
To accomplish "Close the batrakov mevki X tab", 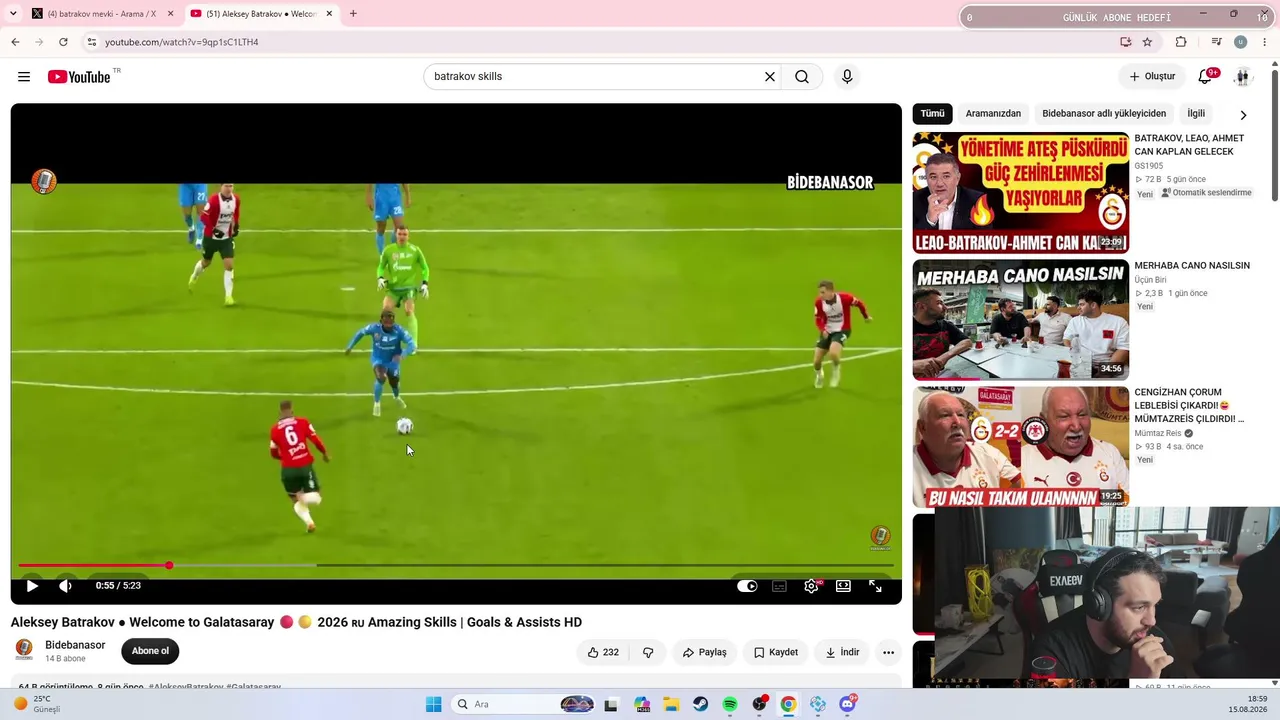I will 171,14.
